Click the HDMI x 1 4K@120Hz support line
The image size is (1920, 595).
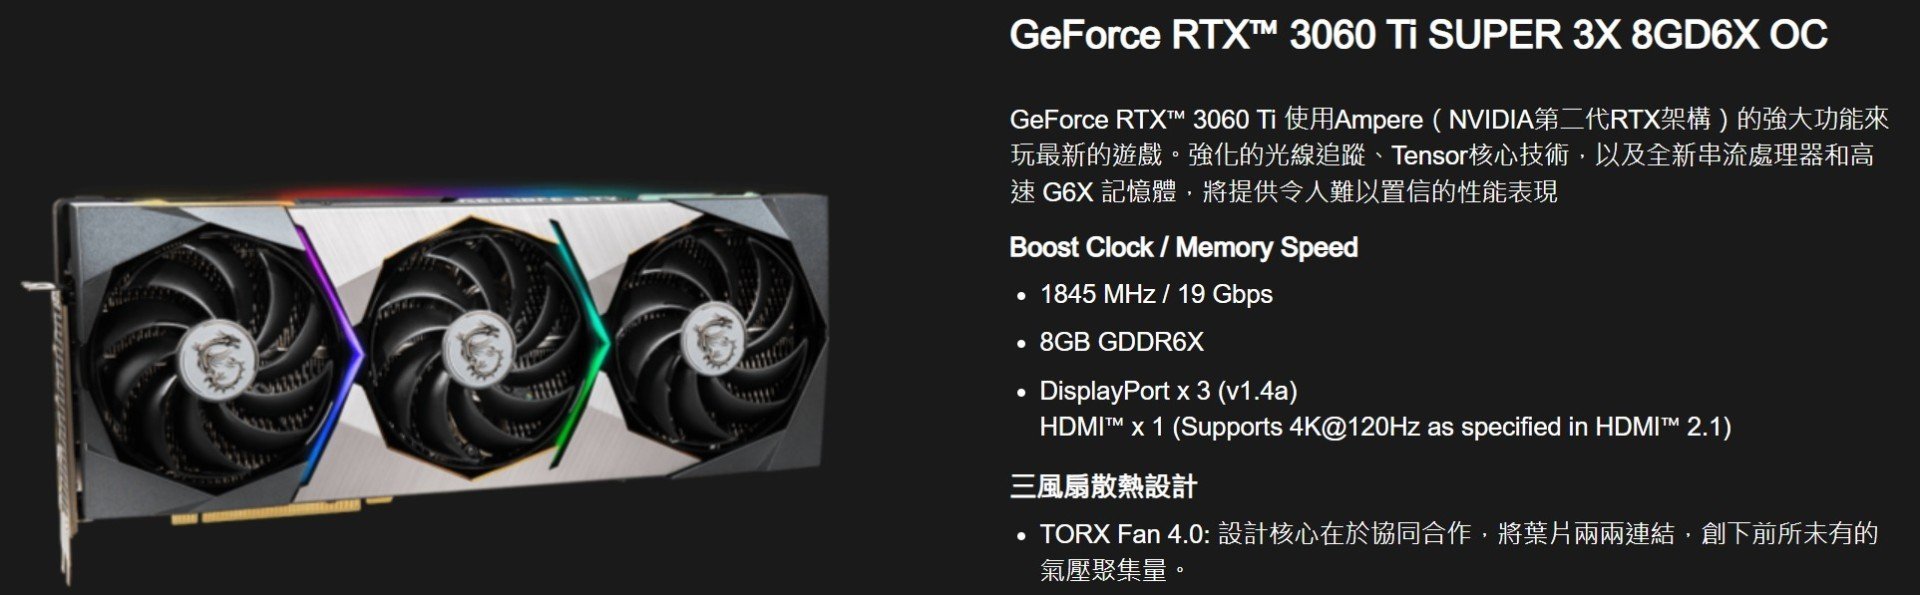(1385, 427)
